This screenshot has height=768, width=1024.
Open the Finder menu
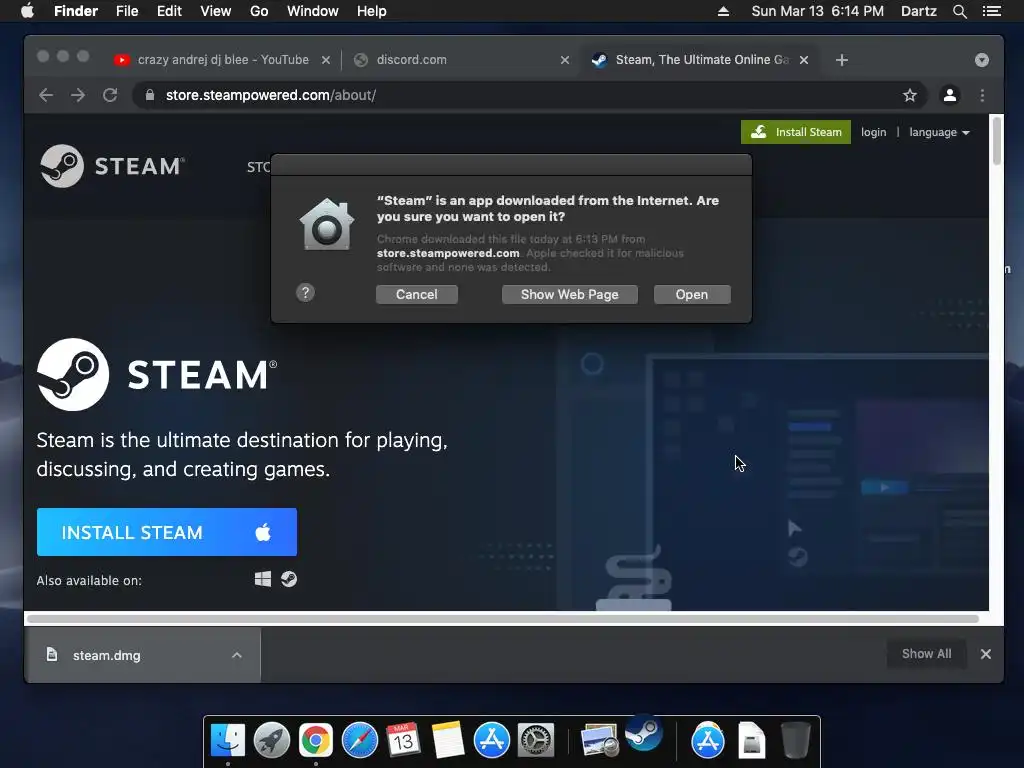76,11
